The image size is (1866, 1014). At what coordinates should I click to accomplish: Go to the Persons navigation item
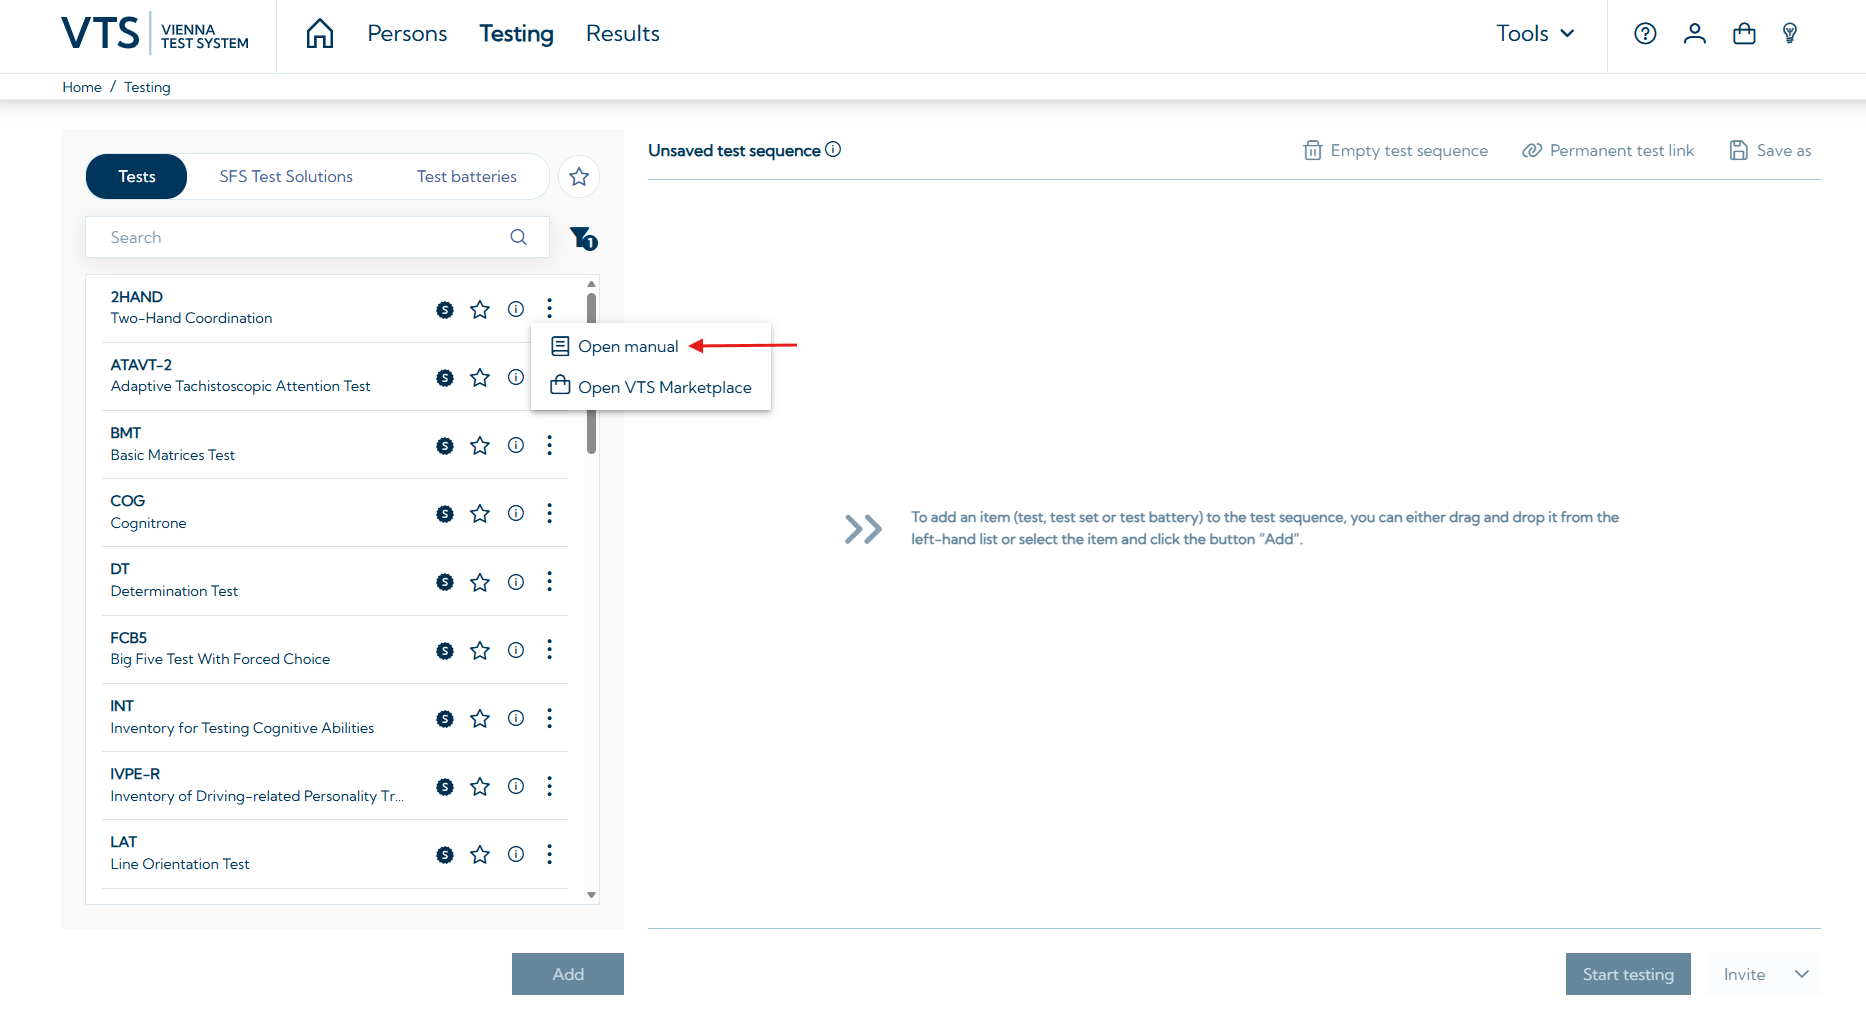407,34
